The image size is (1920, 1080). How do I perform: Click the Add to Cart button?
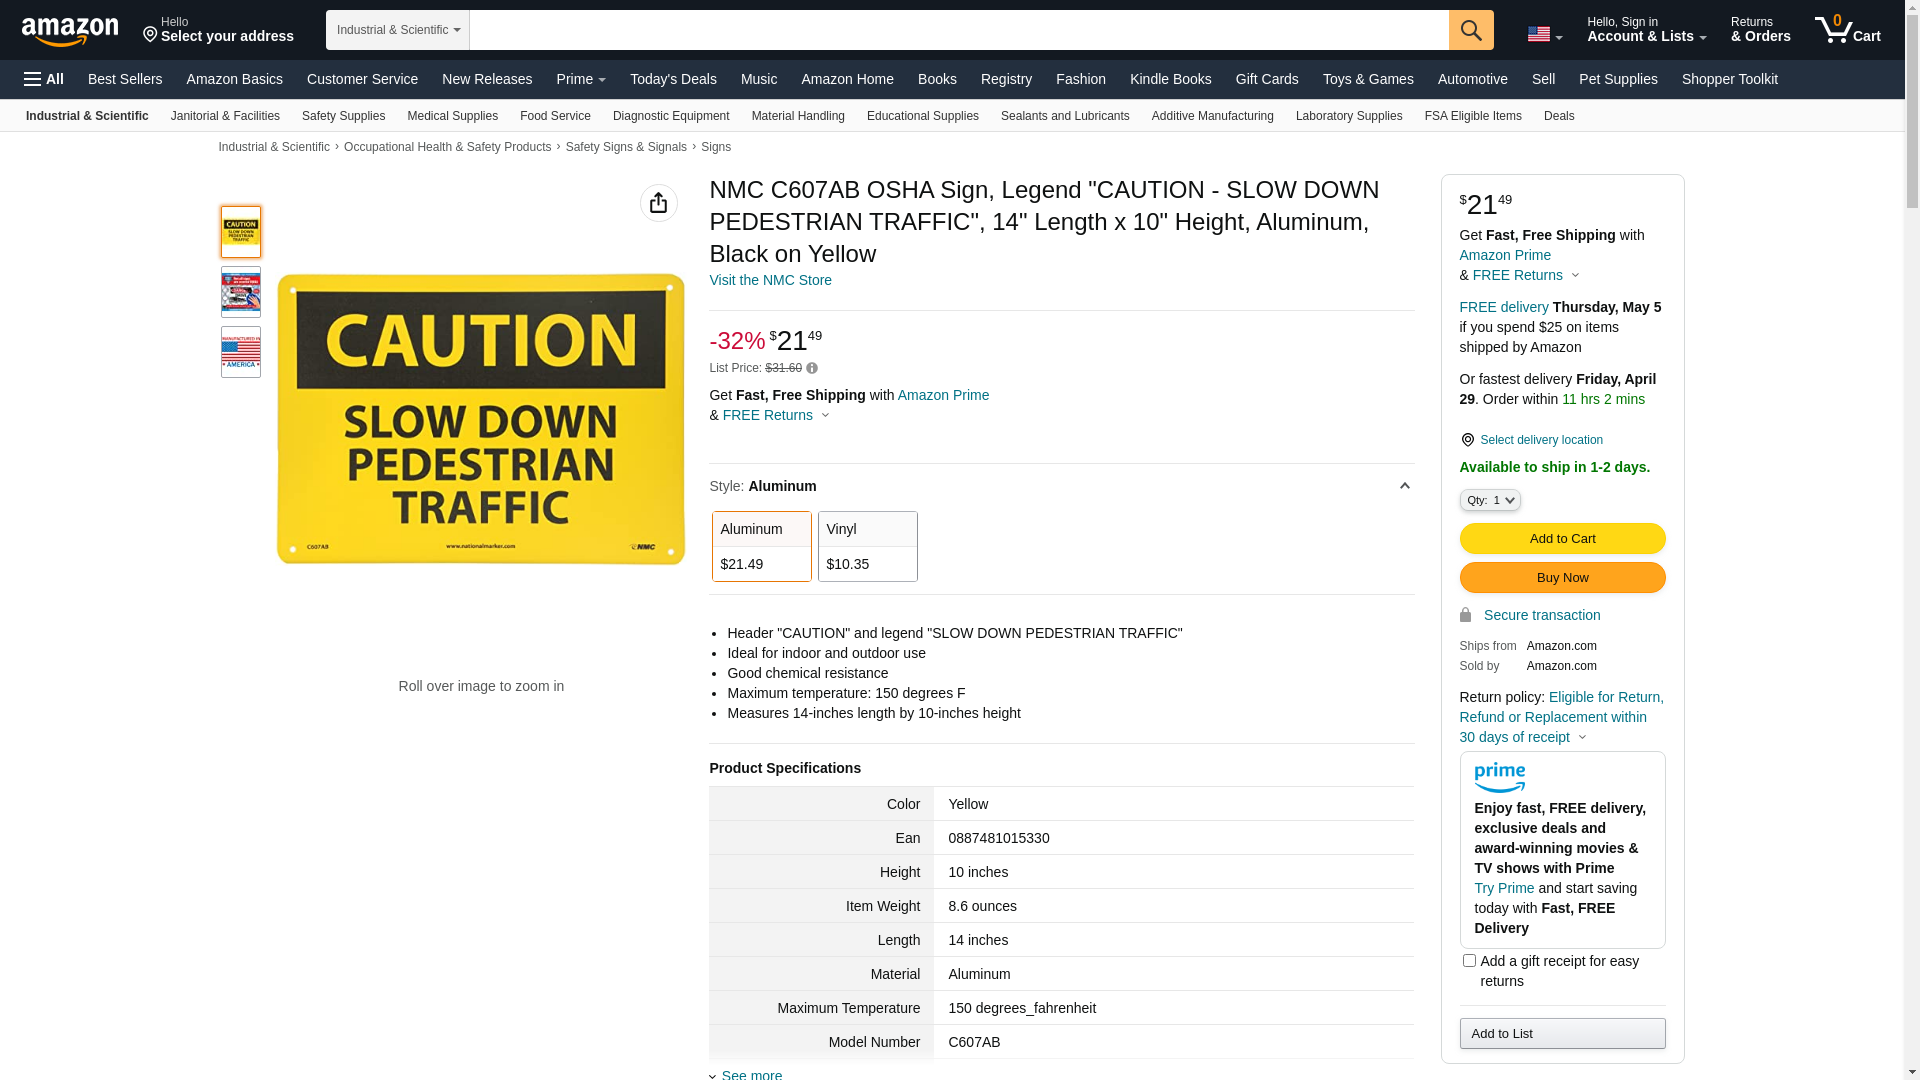point(1561,539)
